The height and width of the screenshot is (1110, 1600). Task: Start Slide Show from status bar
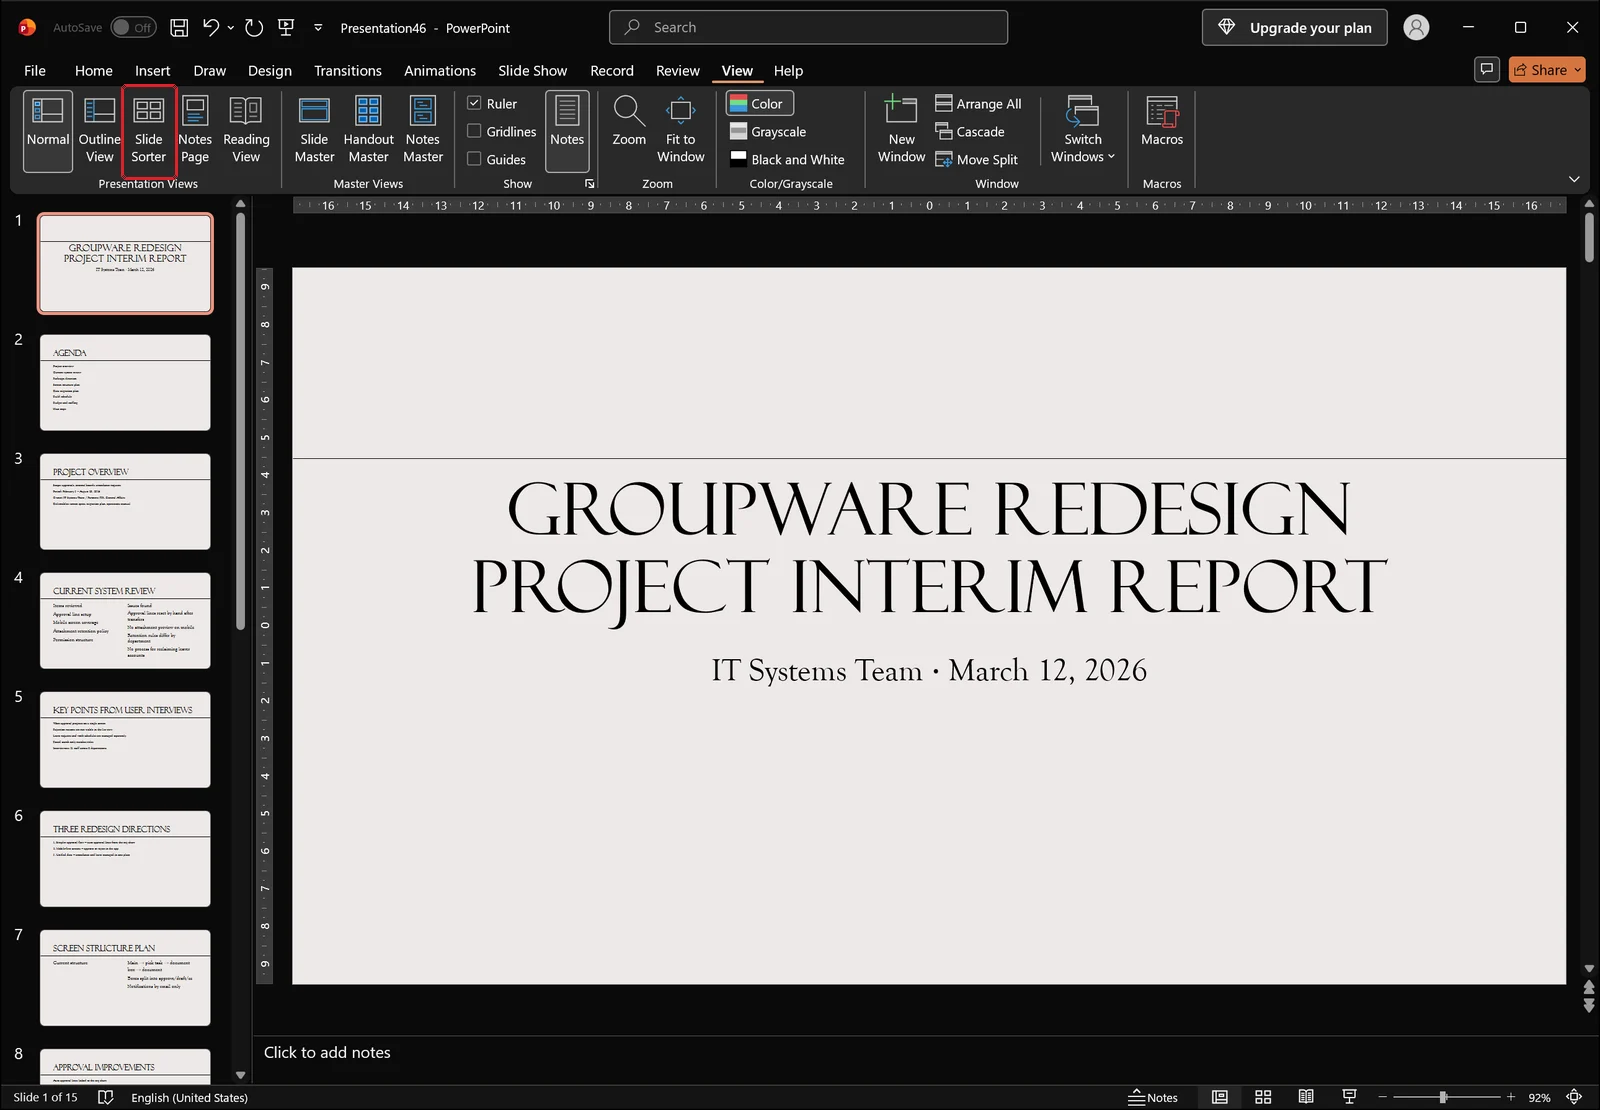pyautogui.click(x=1349, y=1097)
